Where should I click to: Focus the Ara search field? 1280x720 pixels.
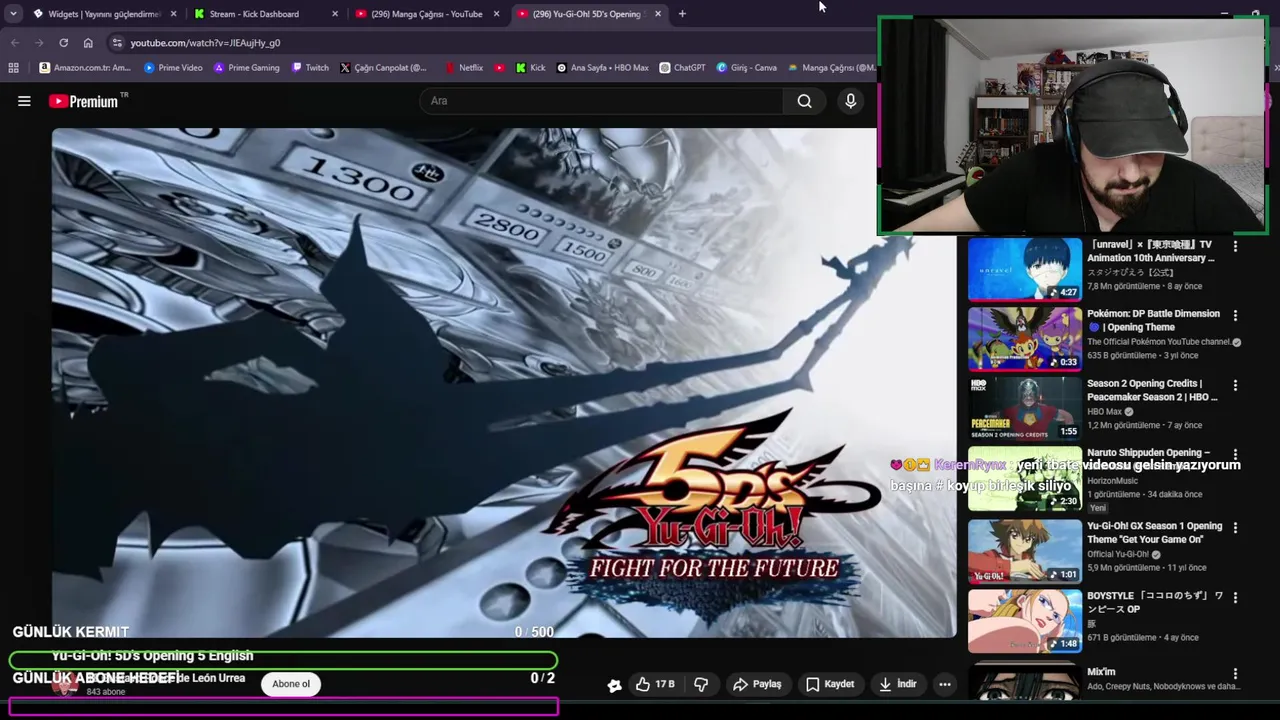coord(602,101)
